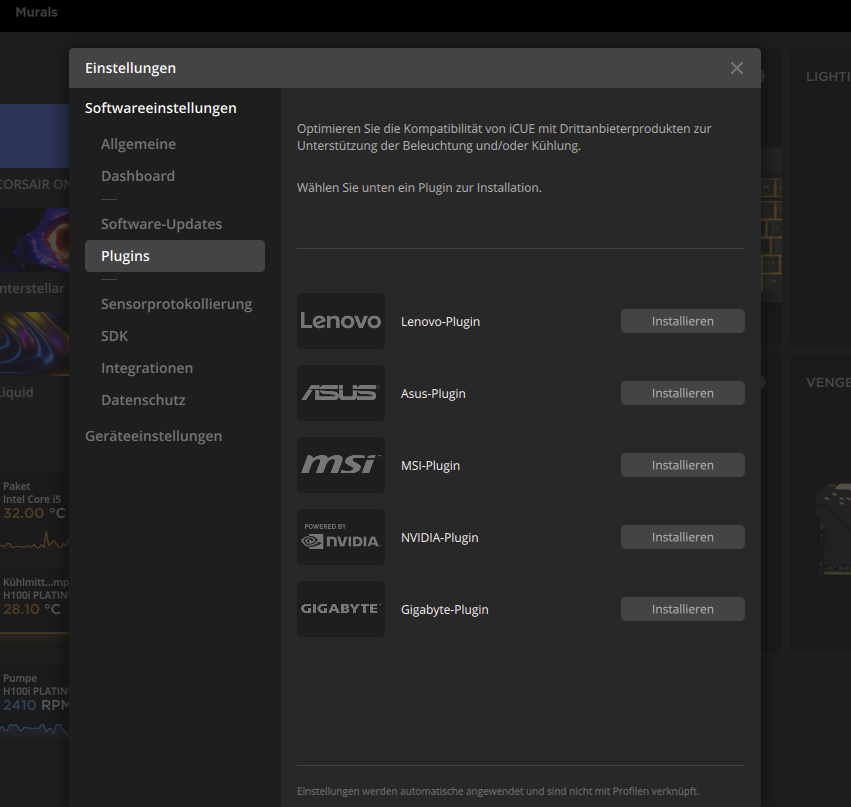Open Dashboard settings page
This screenshot has width=851, height=807.
(138, 176)
